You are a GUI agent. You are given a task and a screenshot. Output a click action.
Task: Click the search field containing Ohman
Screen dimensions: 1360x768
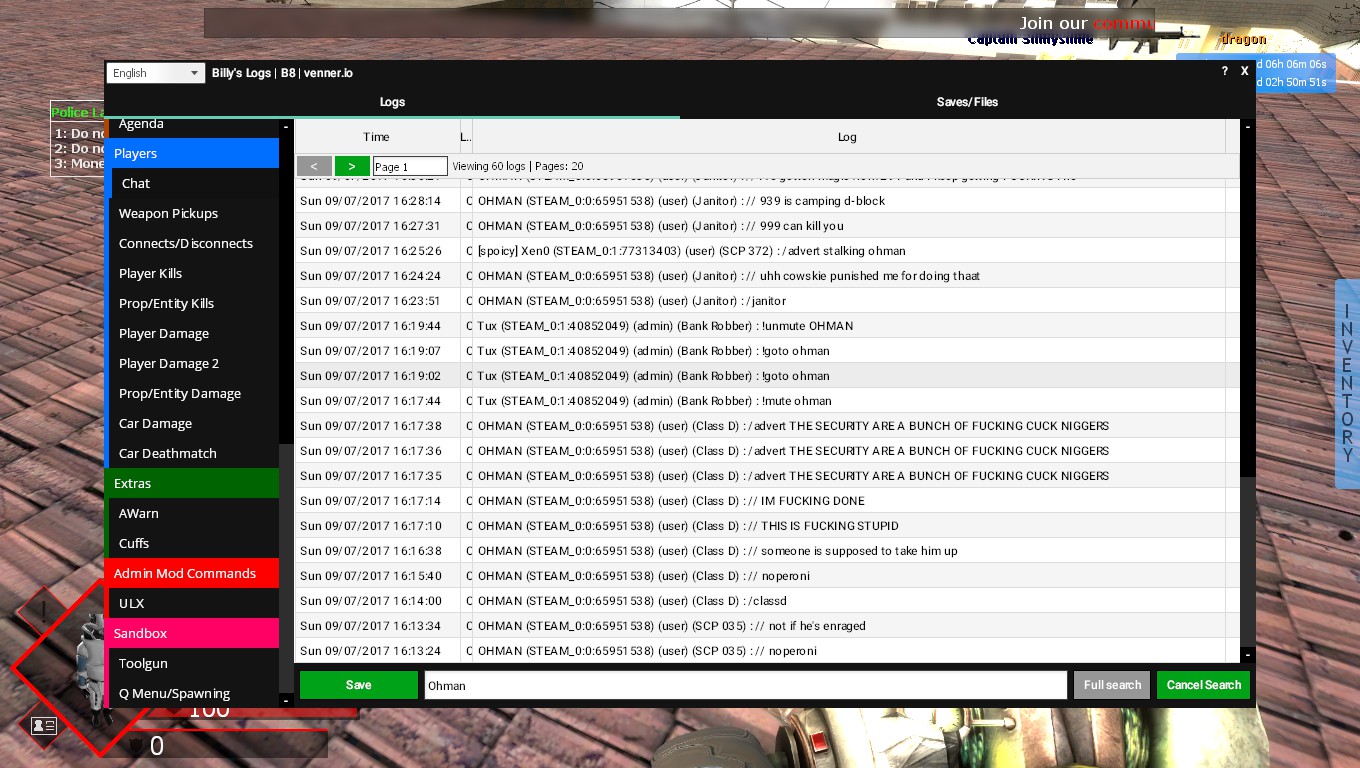pyautogui.click(x=745, y=685)
